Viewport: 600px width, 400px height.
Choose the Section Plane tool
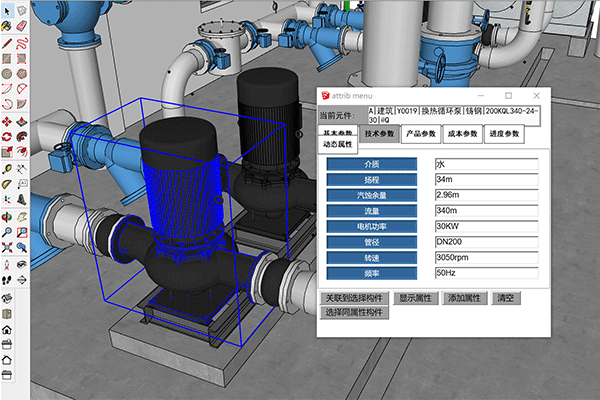[22, 280]
